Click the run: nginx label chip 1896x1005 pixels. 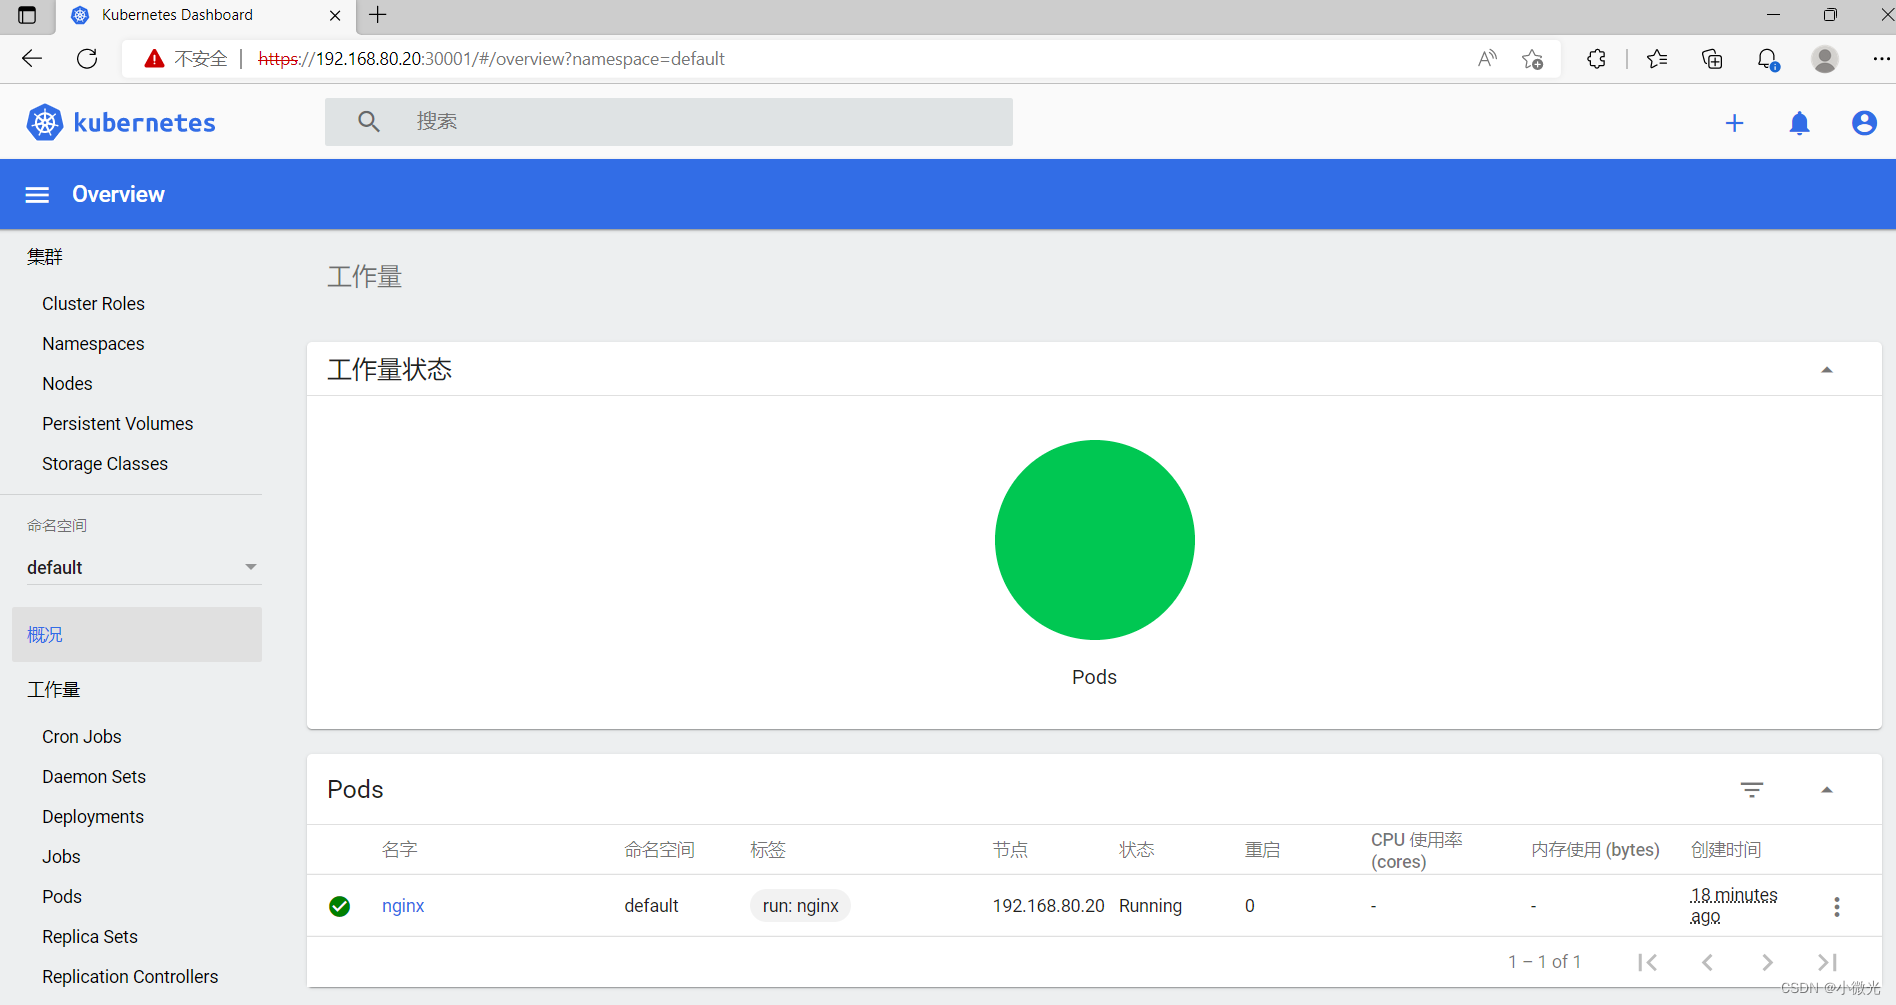point(800,905)
